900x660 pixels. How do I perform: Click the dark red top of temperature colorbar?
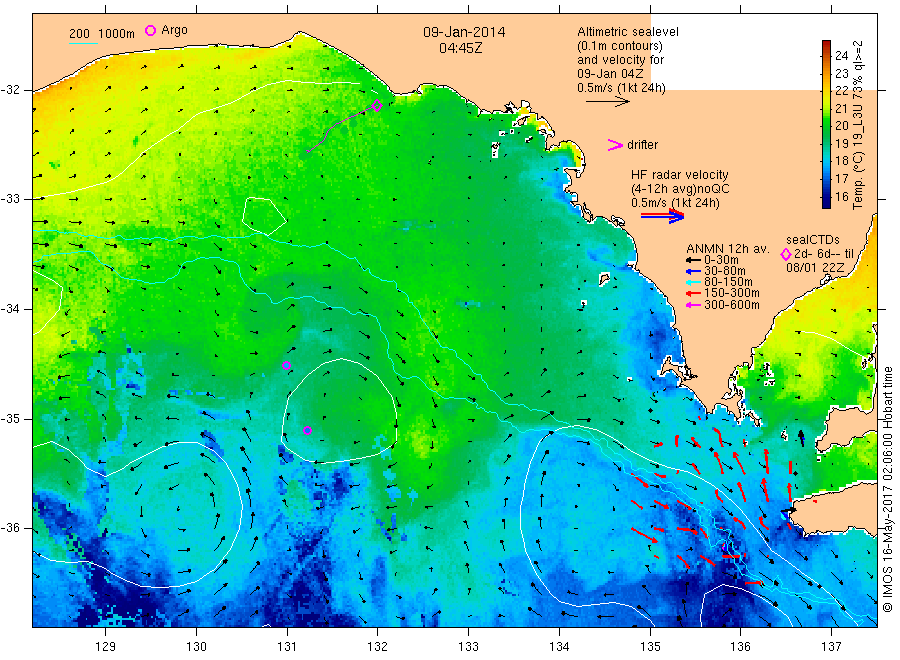[826, 44]
